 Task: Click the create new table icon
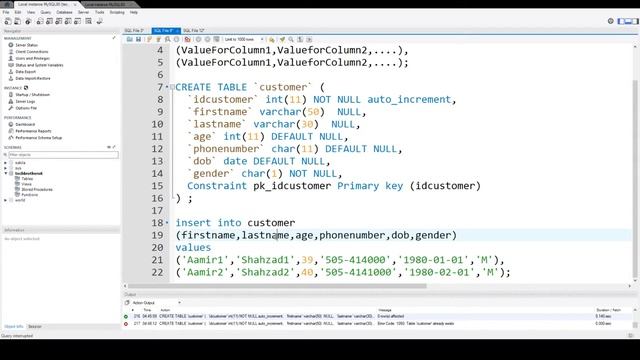49,21
